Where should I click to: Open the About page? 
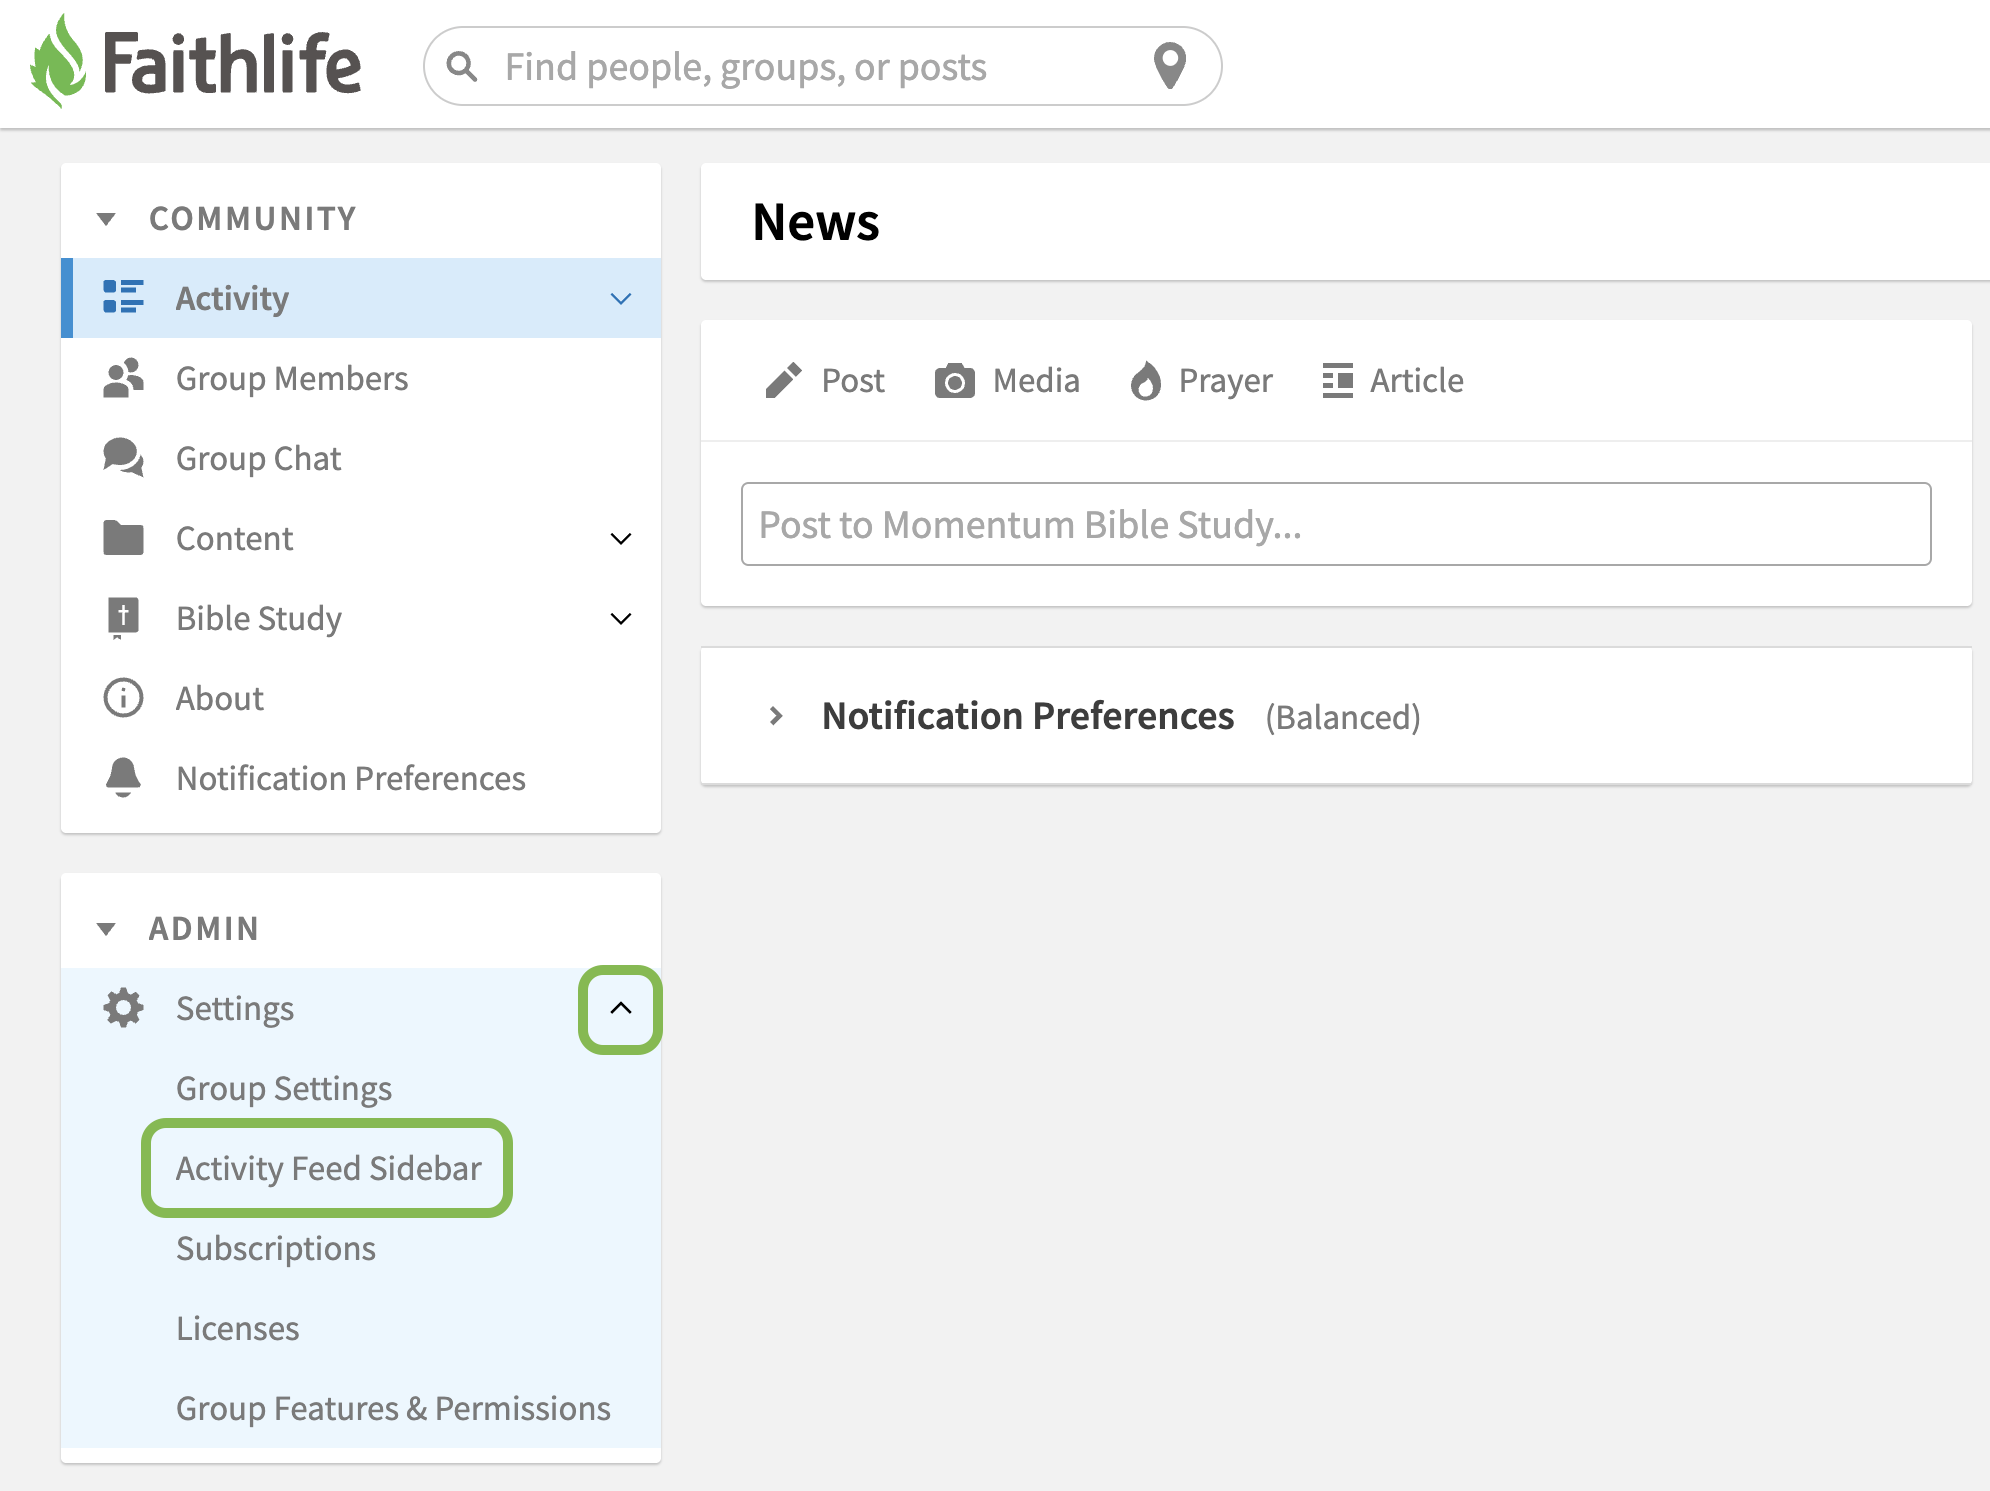[361, 698]
